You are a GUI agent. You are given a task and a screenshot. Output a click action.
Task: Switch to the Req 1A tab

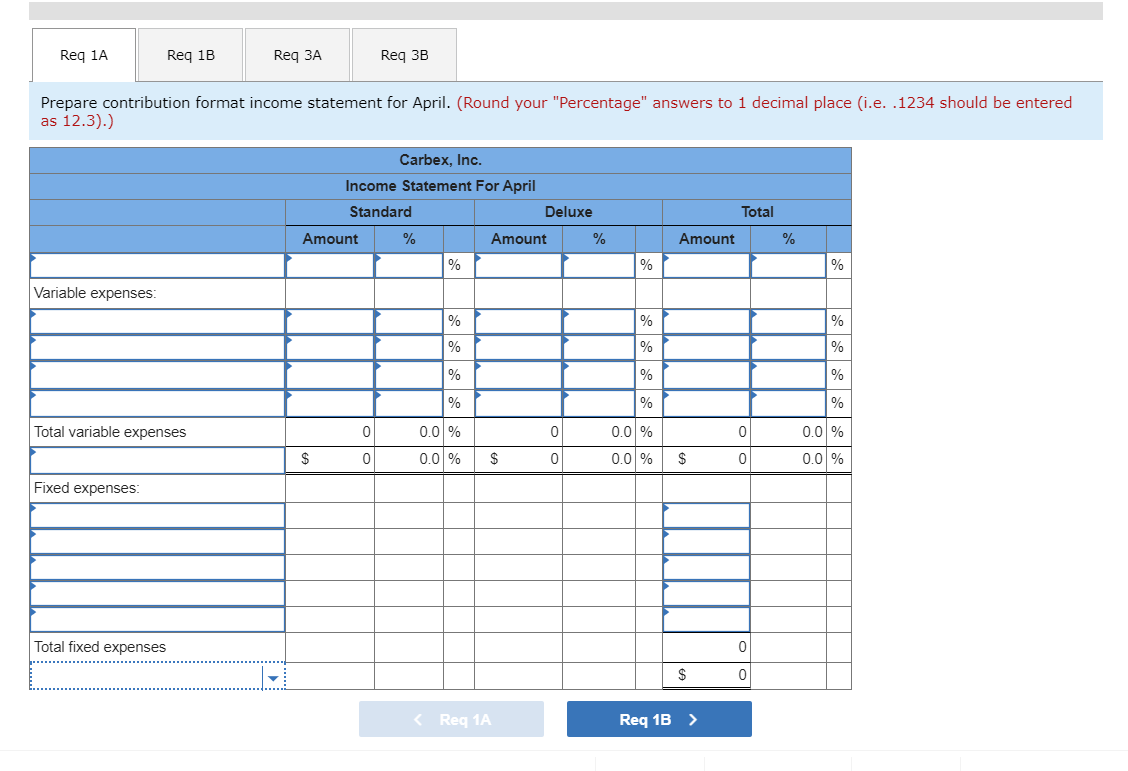pos(83,55)
